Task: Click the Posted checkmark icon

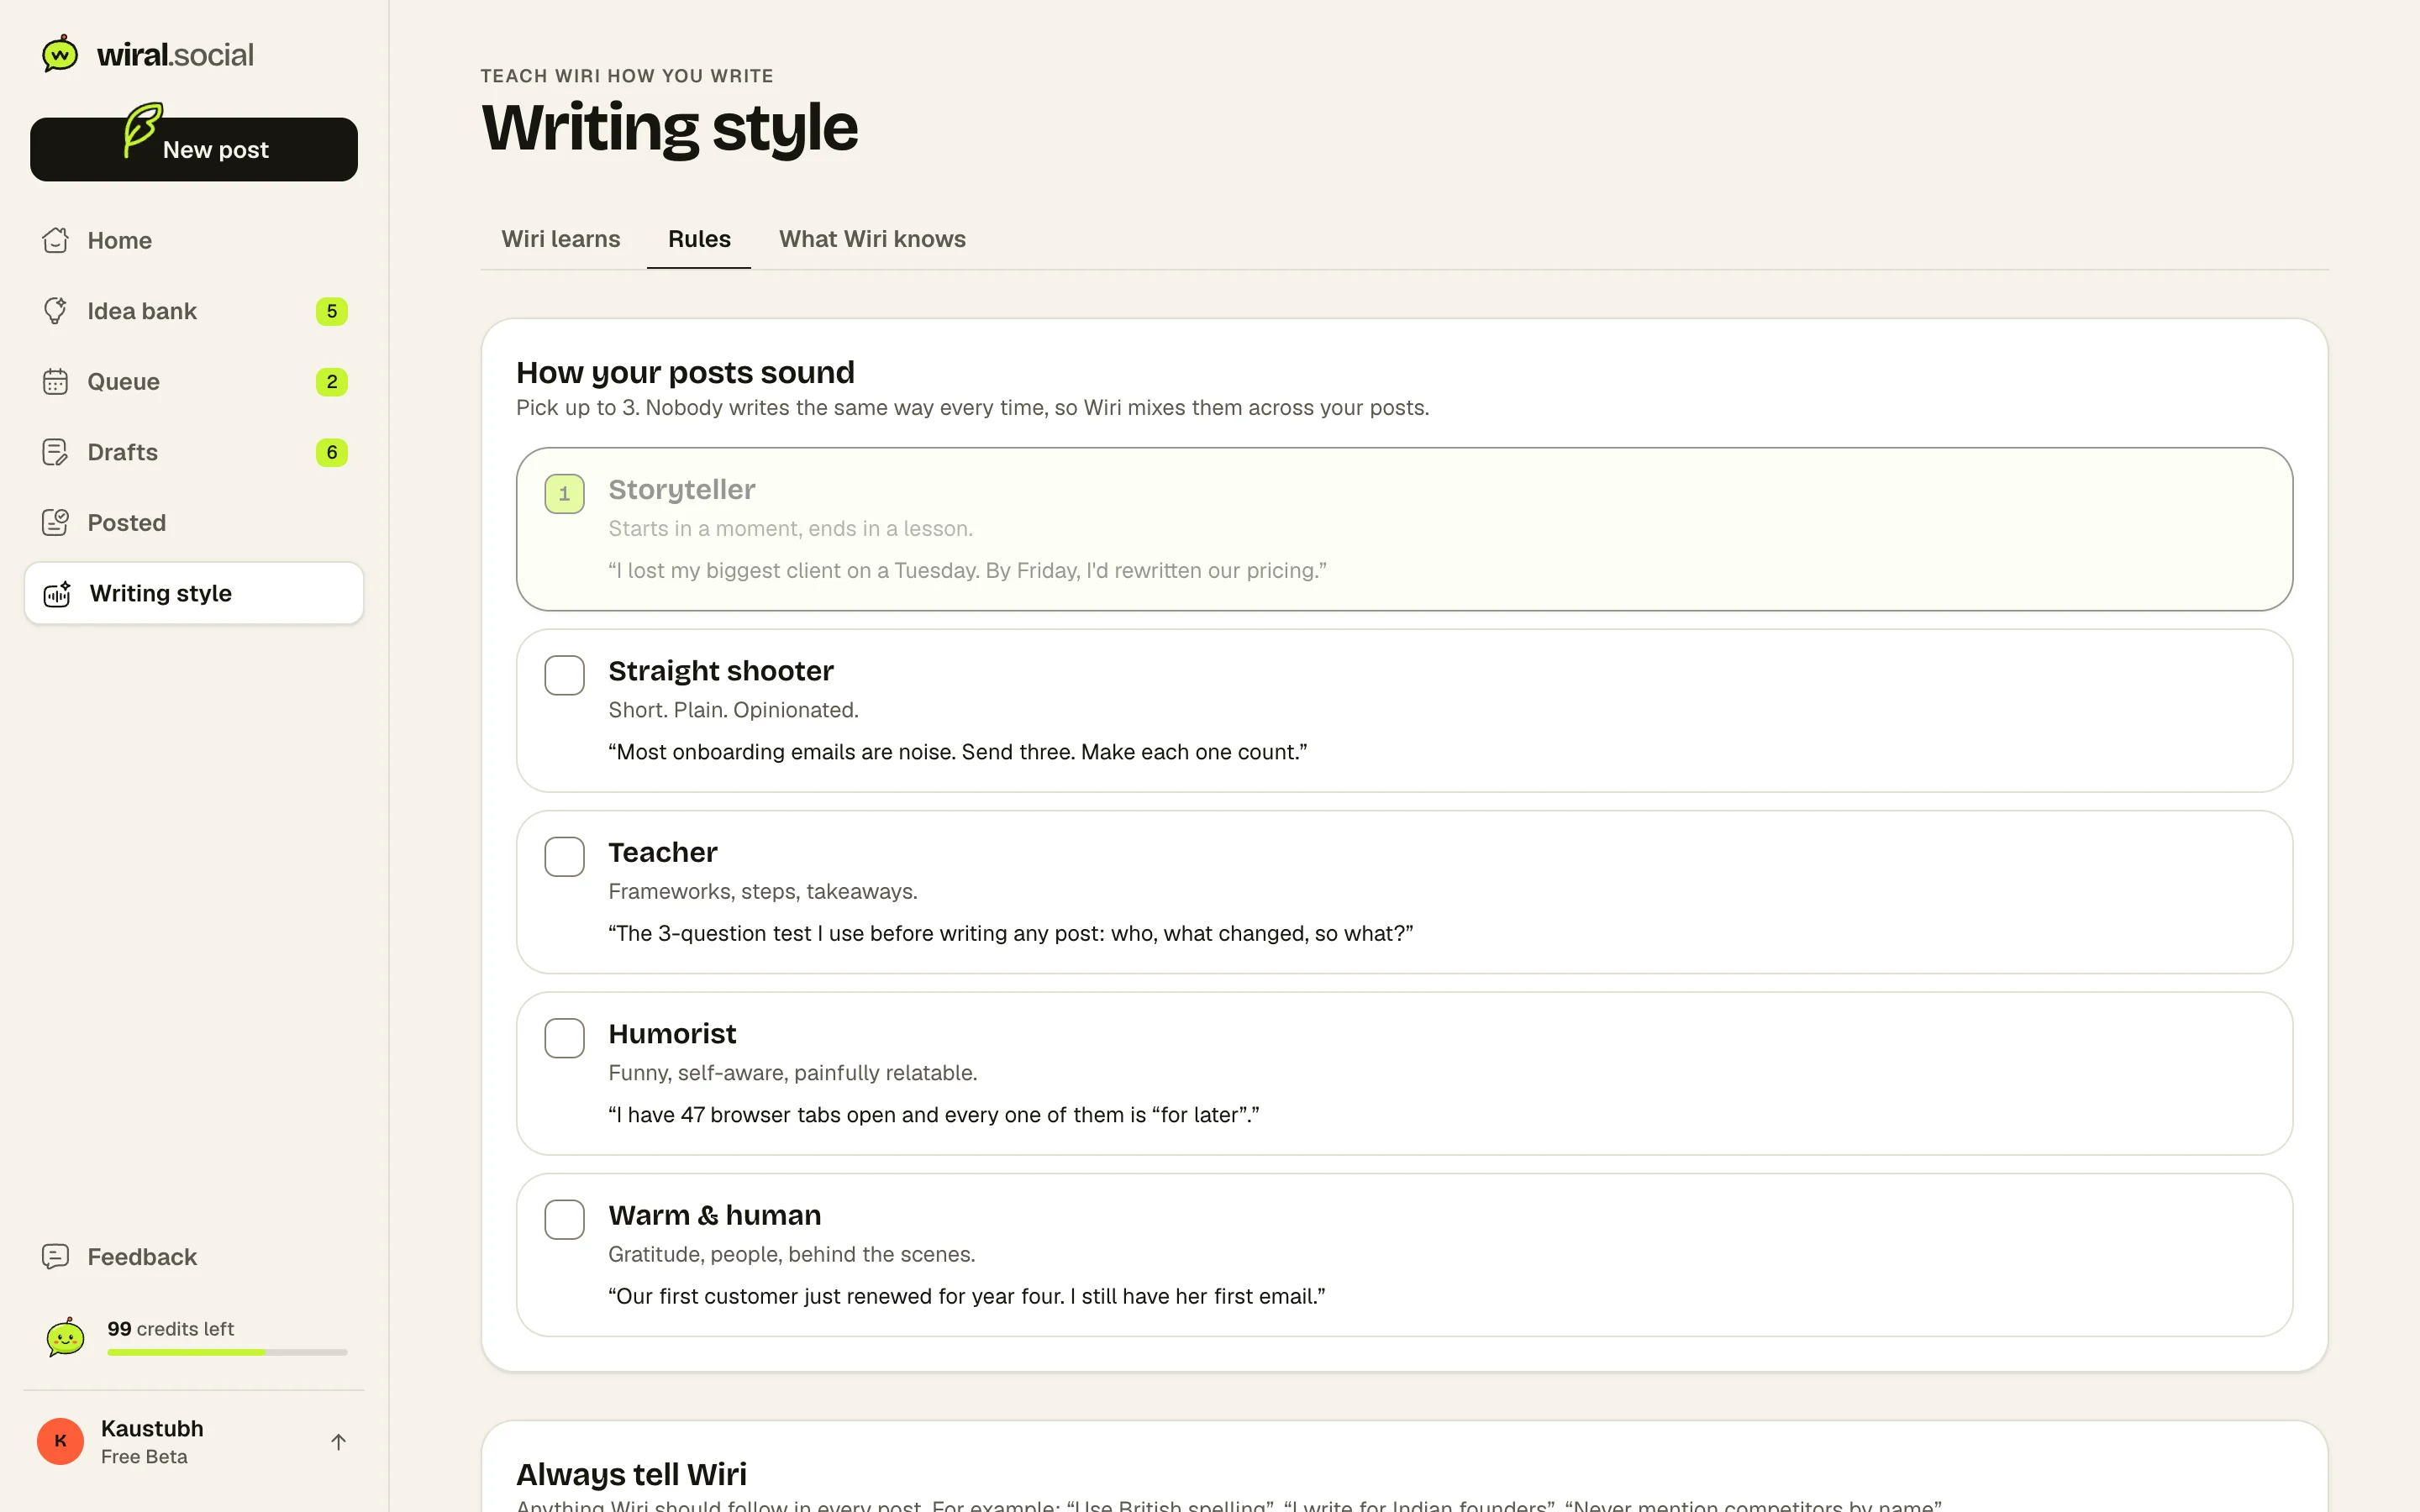Action: 56,523
